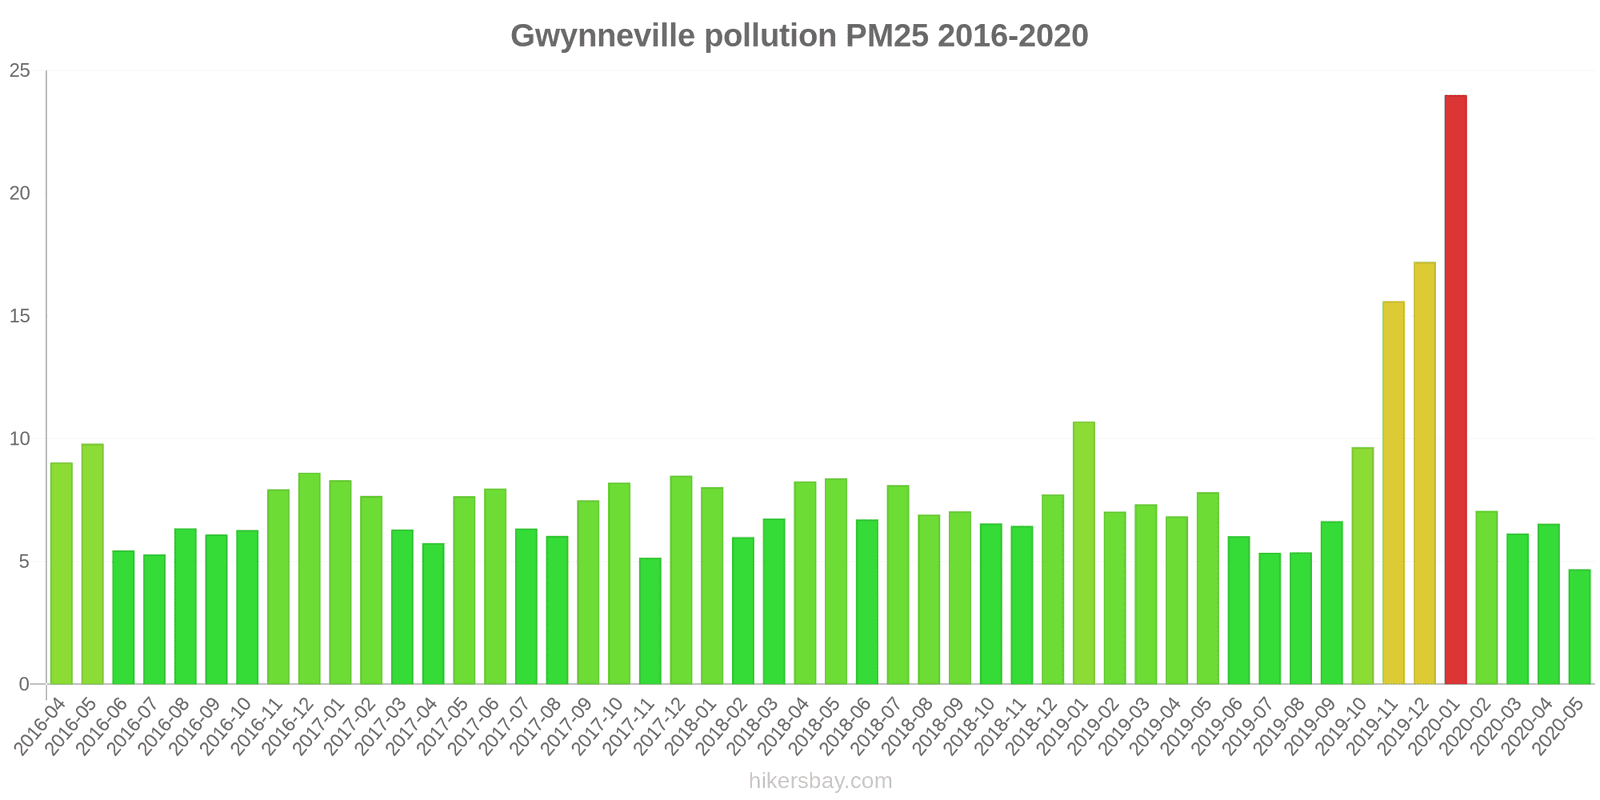Viewport: 1600px width, 800px height.
Task: Click the yellow 2019-11 bar
Action: click(1393, 493)
